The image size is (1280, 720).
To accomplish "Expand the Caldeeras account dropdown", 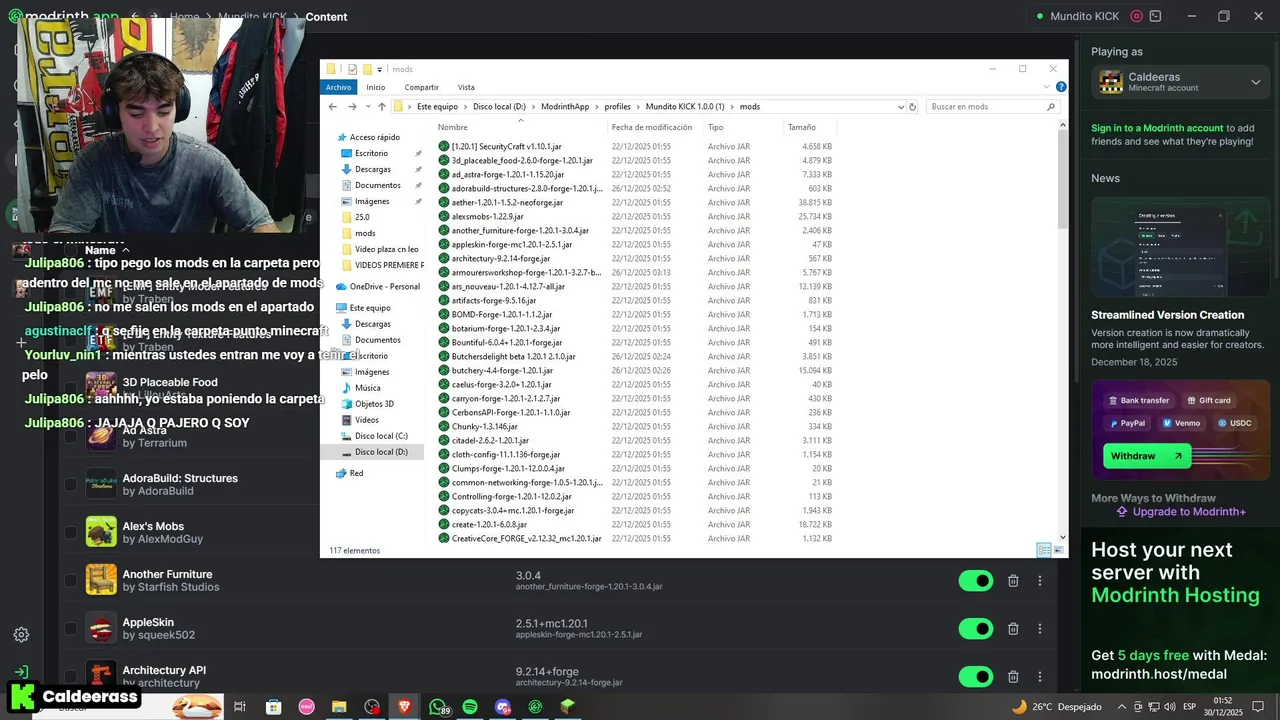I will (1256, 83).
